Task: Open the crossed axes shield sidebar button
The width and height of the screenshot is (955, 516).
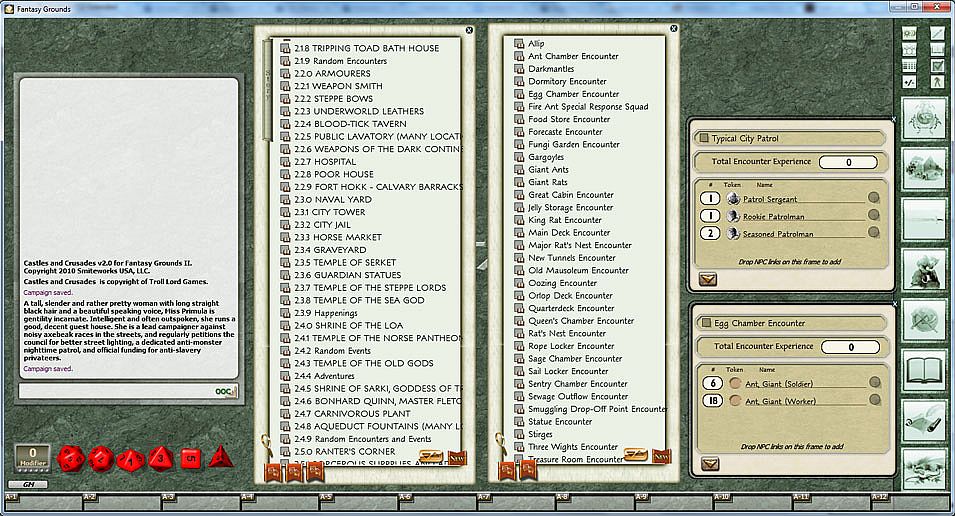Action: click(x=926, y=320)
